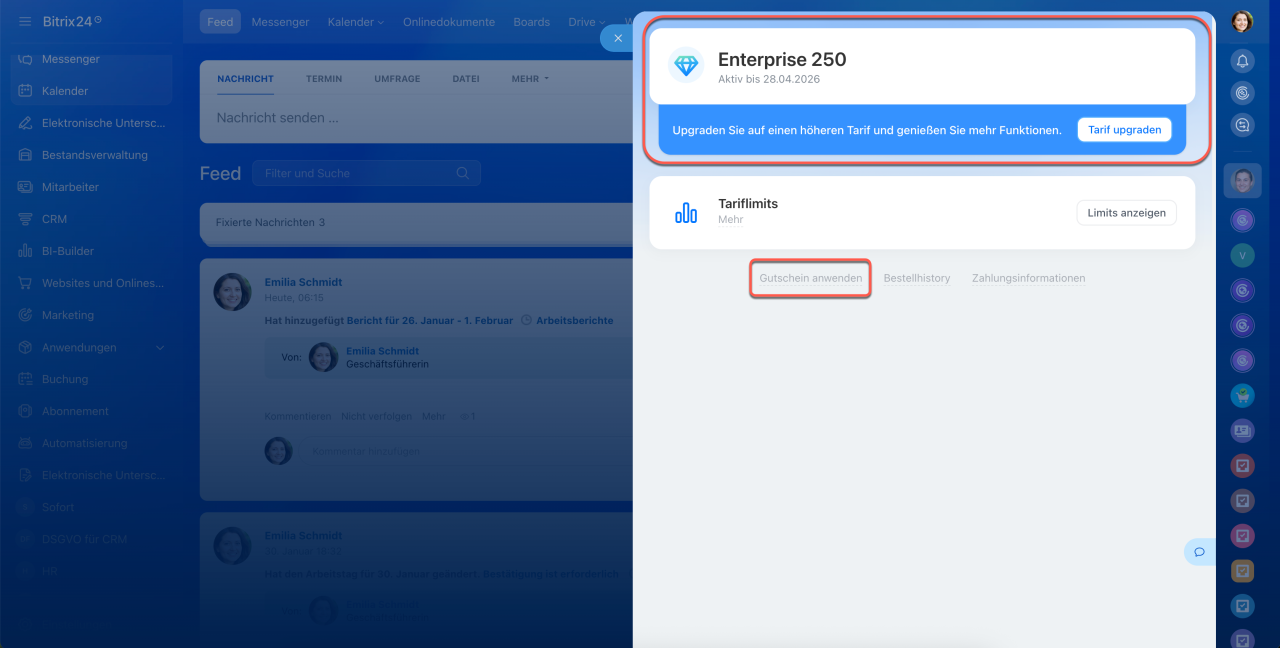Expand Fixierte Nachrichten 3 section
This screenshot has height=648, width=1280.
tap(417, 222)
